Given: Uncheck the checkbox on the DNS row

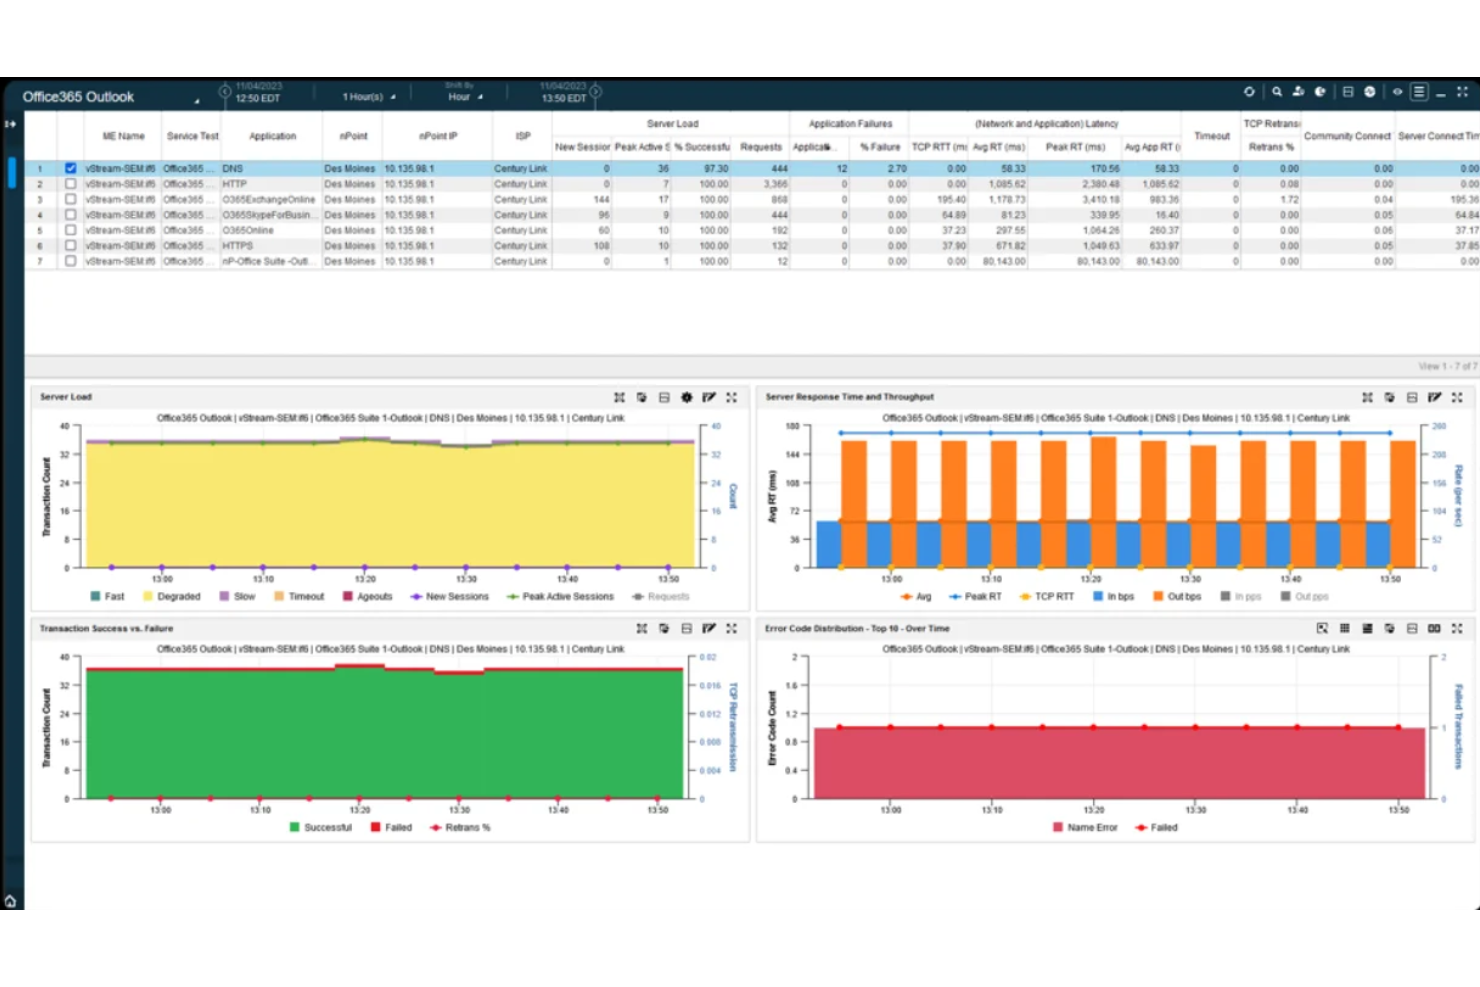Looking at the screenshot, I should click(70, 168).
